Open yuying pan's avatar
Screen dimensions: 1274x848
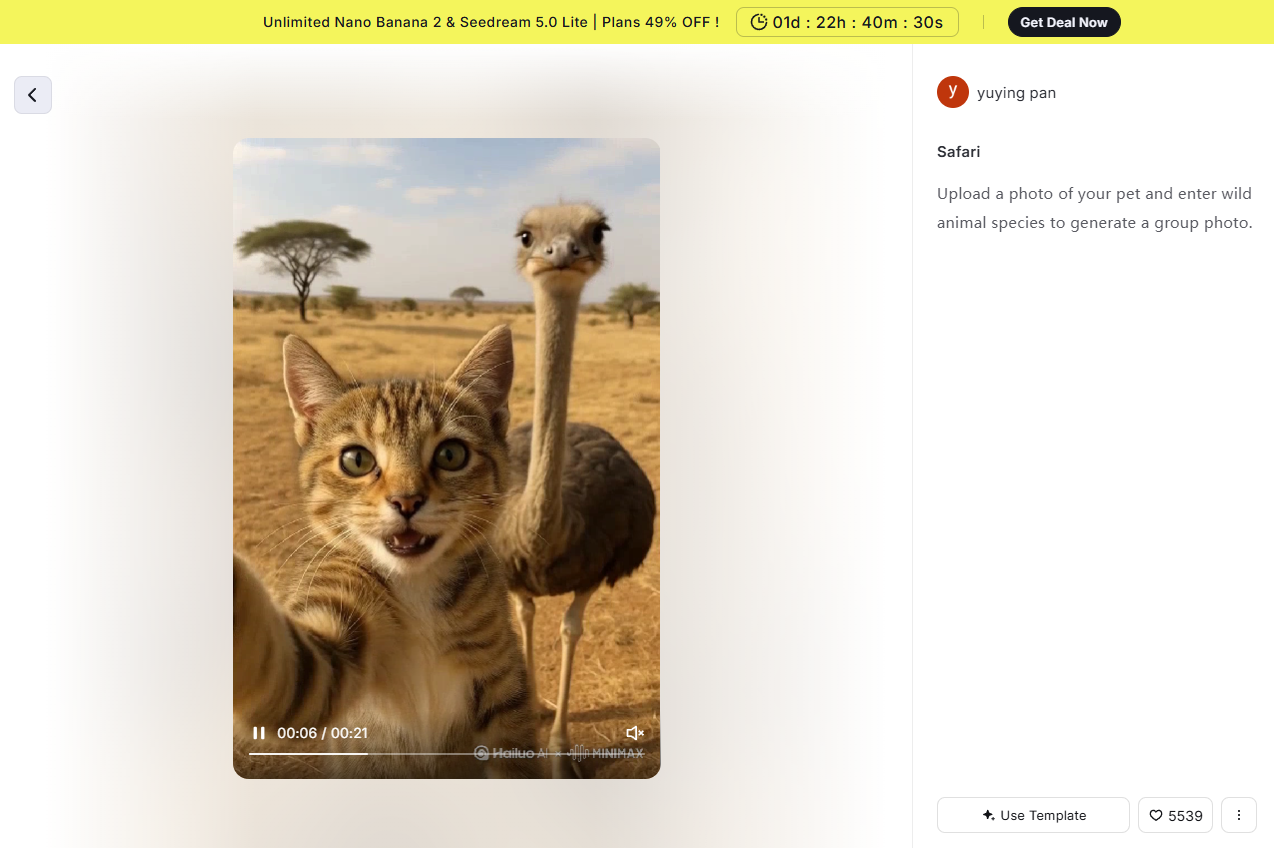[x=953, y=92]
